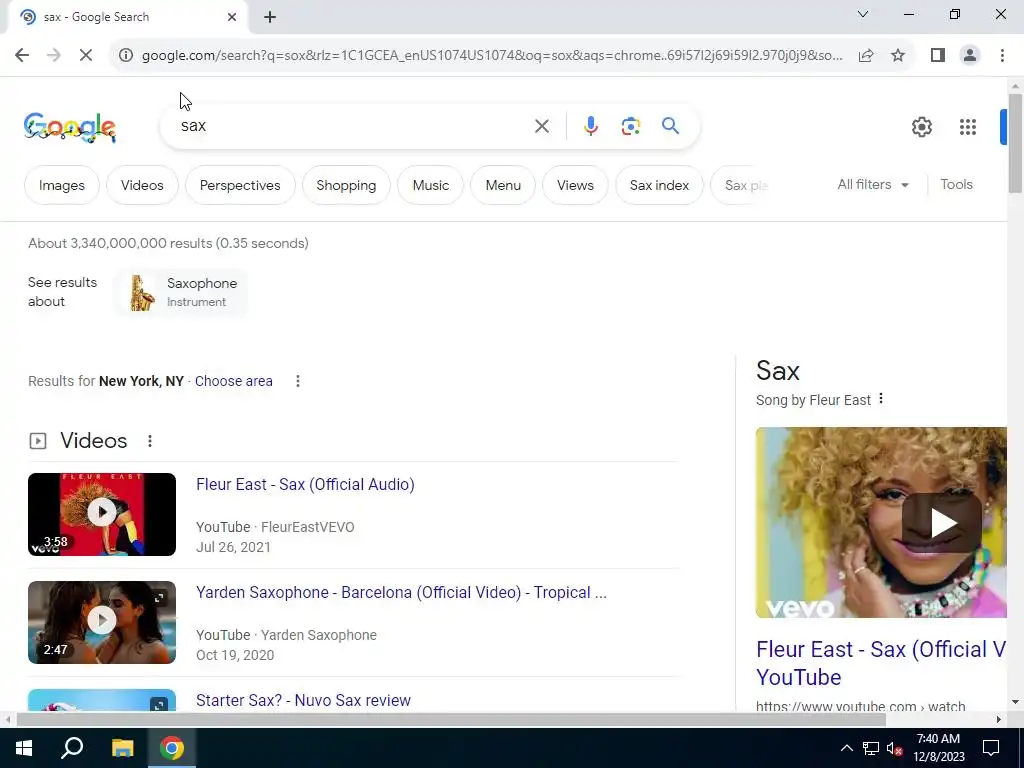The height and width of the screenshot is (768, 1024).
Task: Expand the All filters dropdown
Action: pyautogui.click(x=872, y=185)
